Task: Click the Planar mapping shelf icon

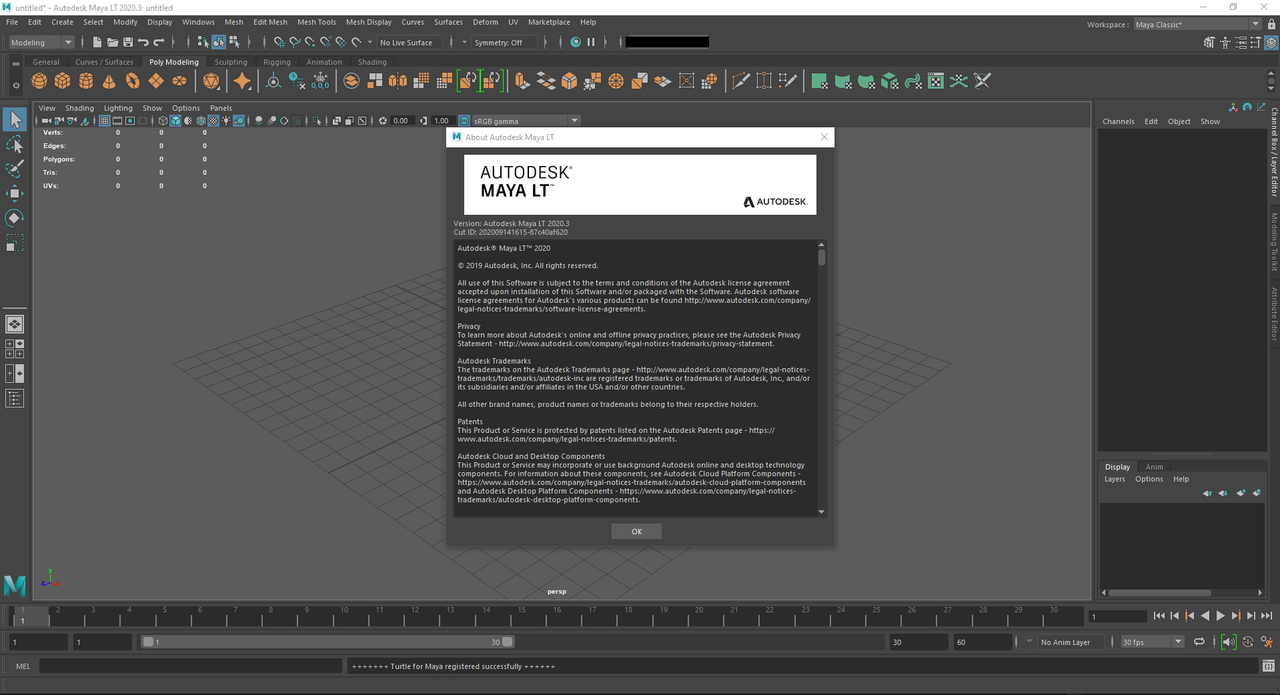Action: tap(819, 81)
